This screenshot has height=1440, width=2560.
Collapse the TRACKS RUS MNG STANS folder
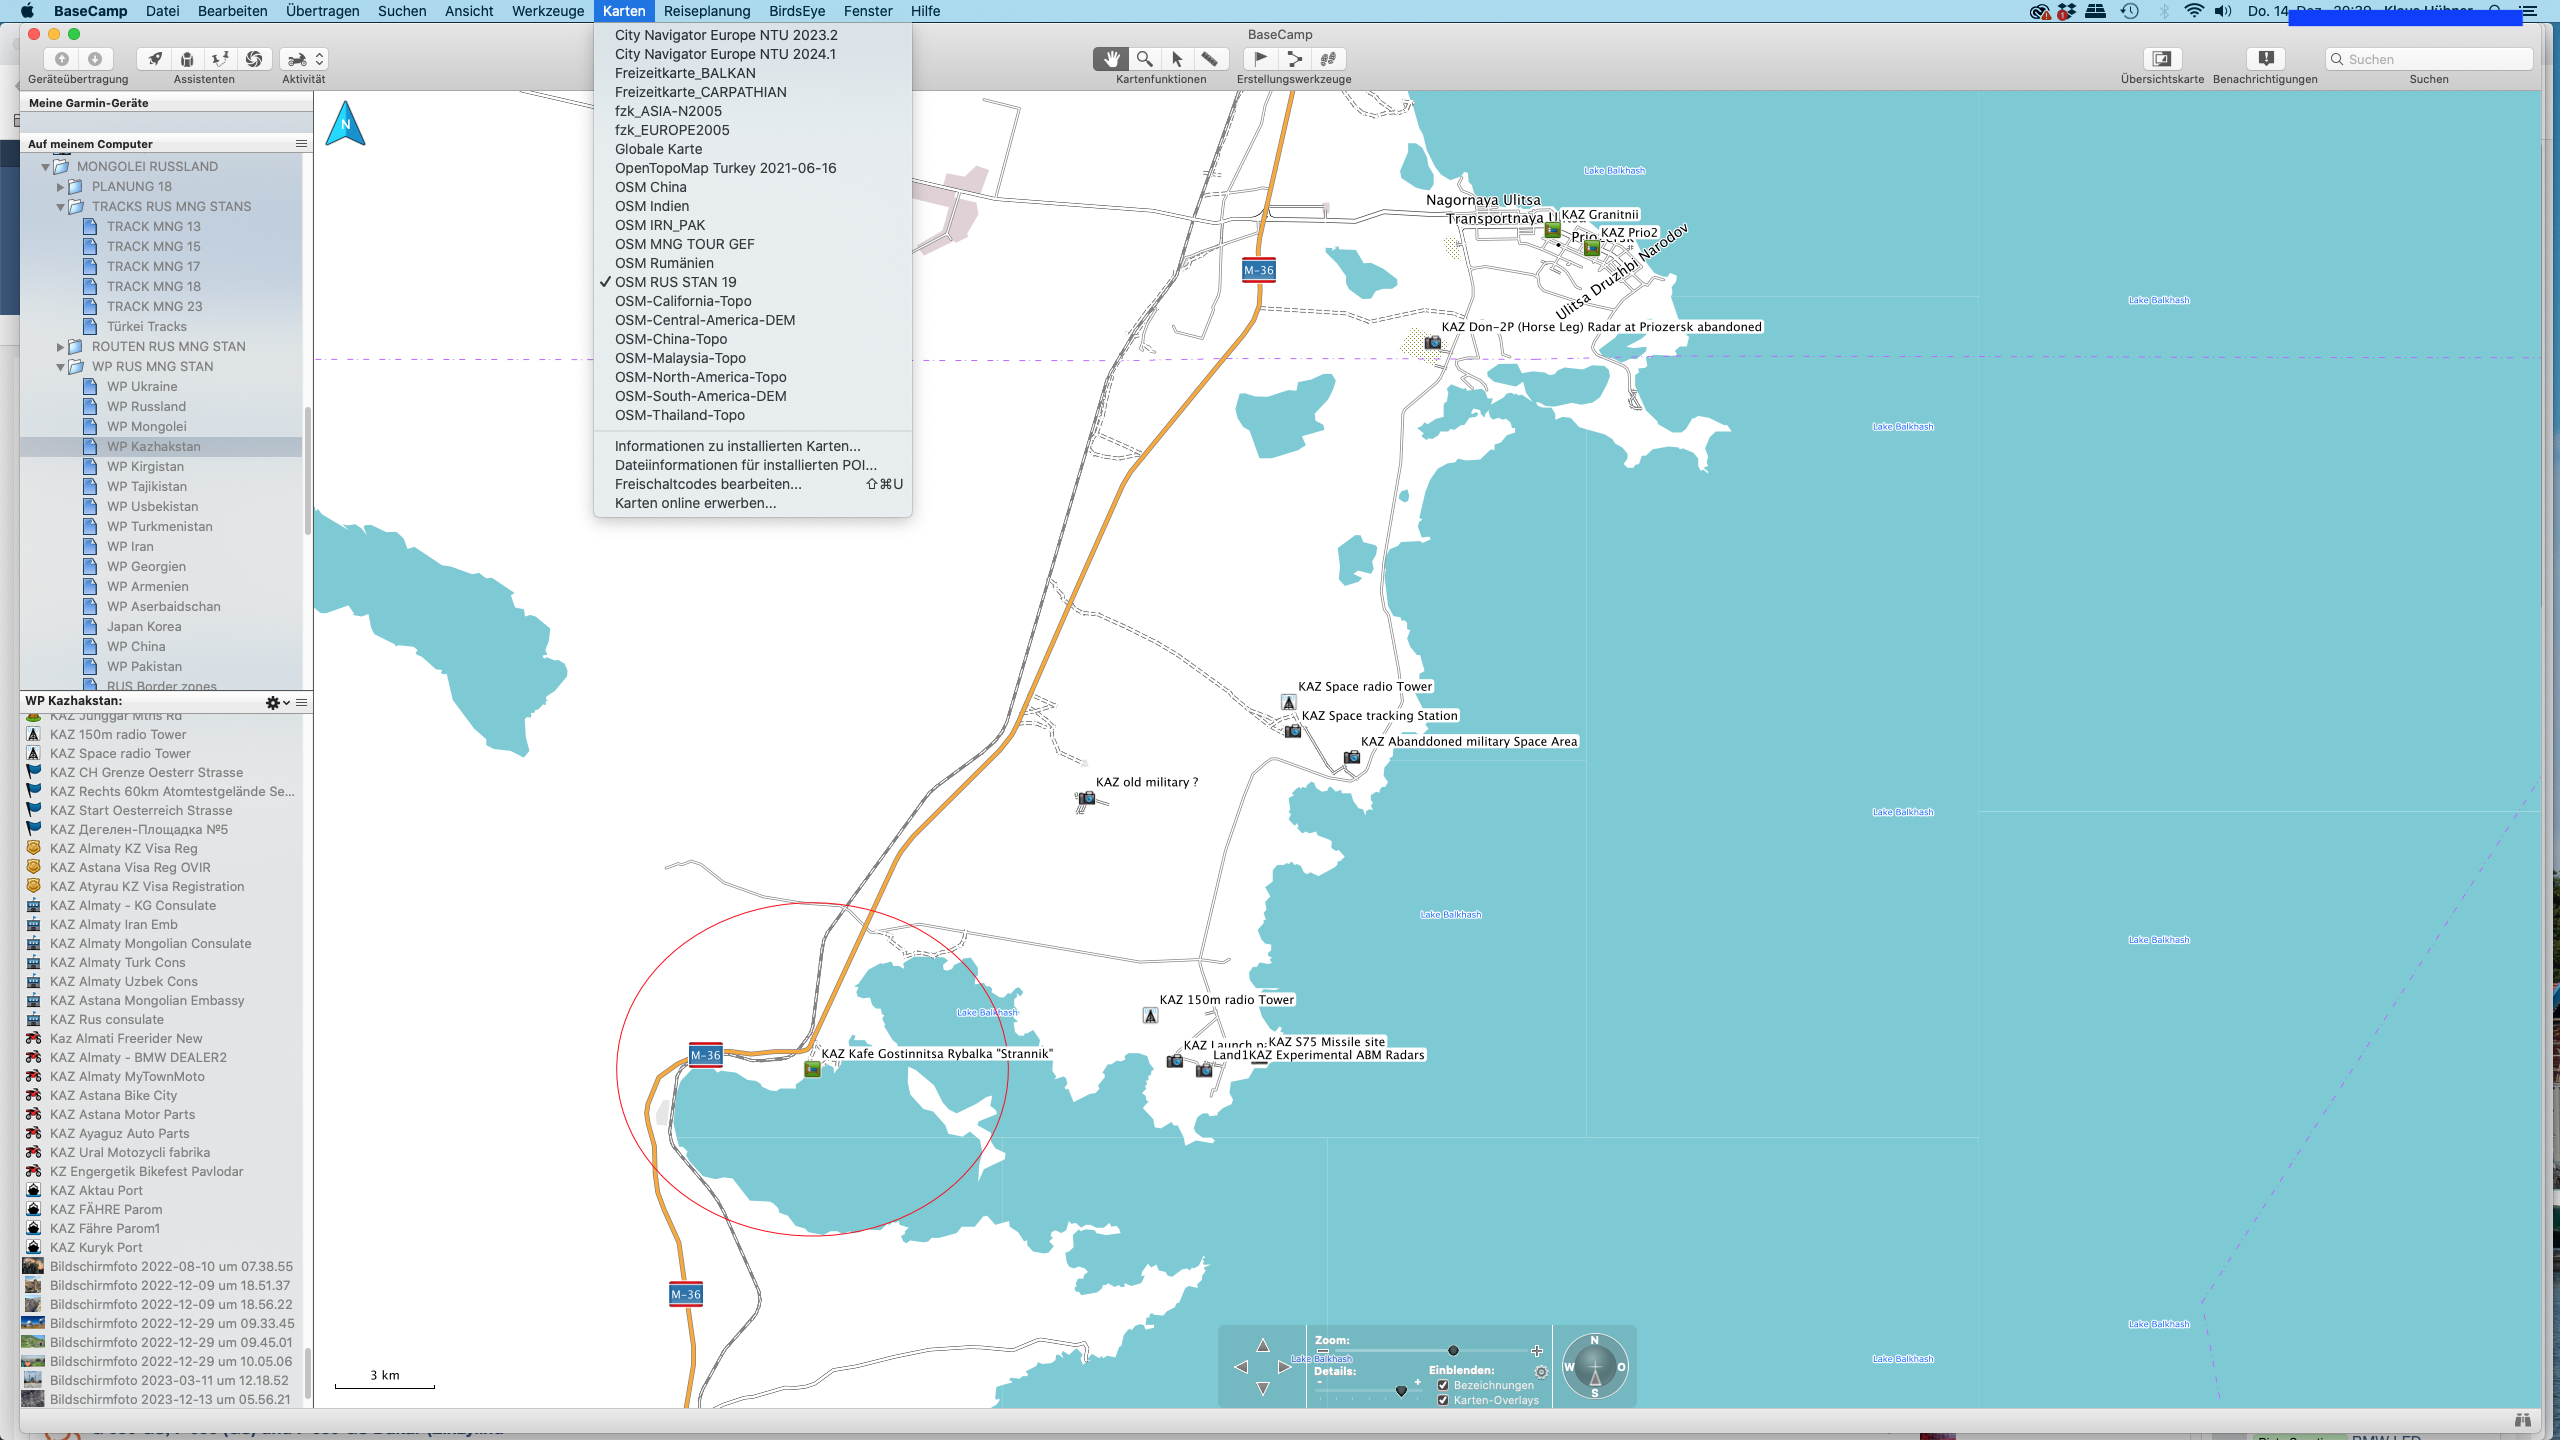[60, 207]
